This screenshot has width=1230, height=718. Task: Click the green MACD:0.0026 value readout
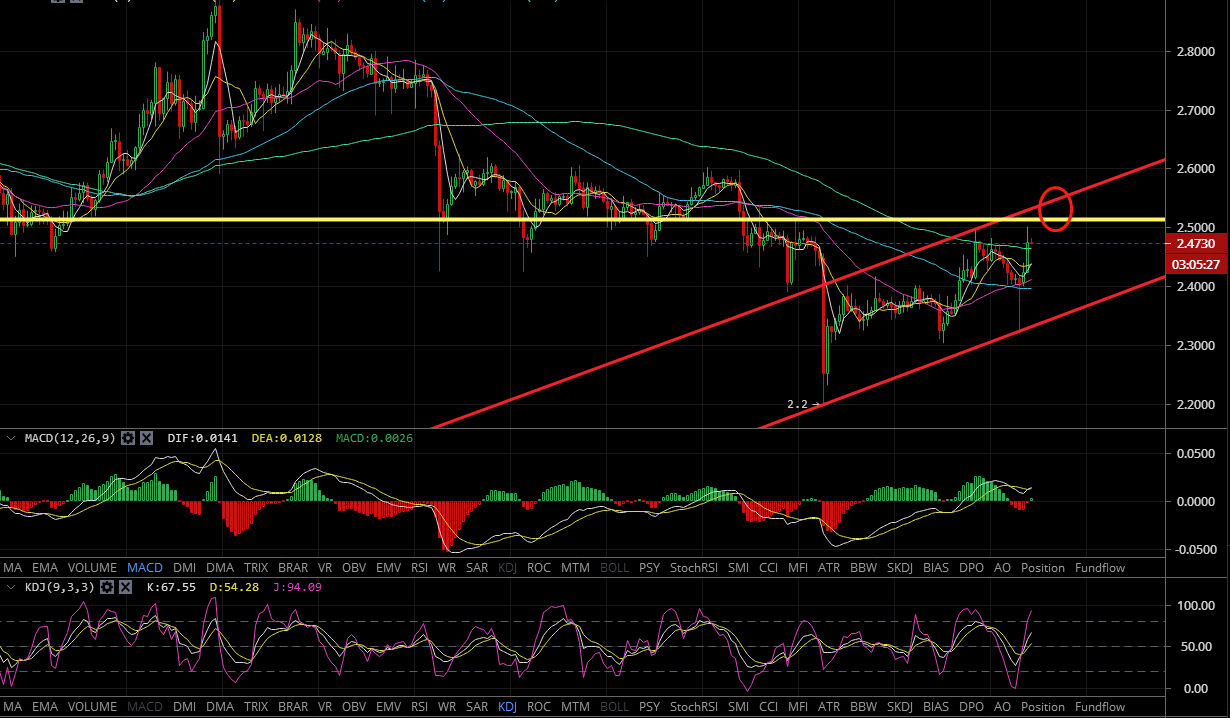(x=374, y=438)
